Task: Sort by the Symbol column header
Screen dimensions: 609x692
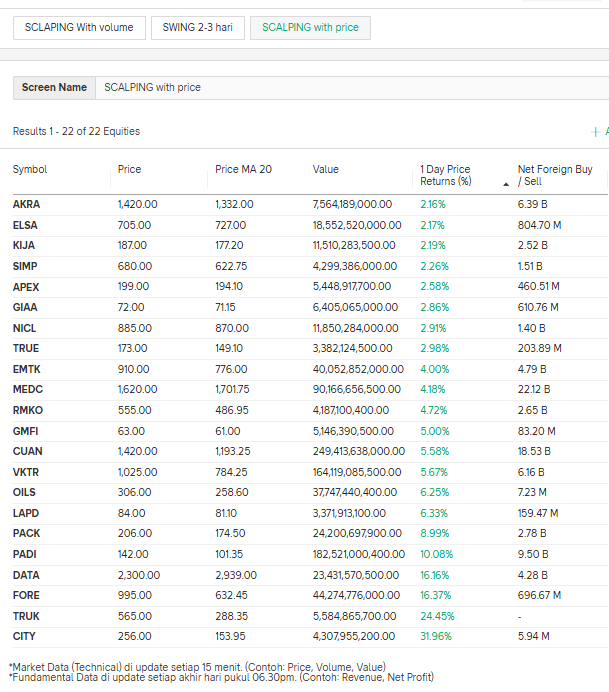Action: point(30,169)
